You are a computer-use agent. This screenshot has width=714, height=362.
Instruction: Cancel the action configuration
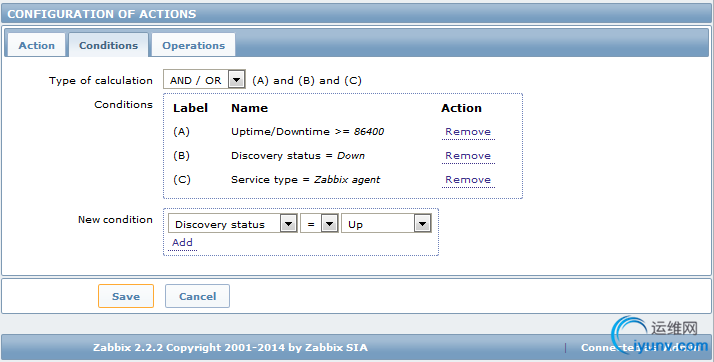point(197,296)
